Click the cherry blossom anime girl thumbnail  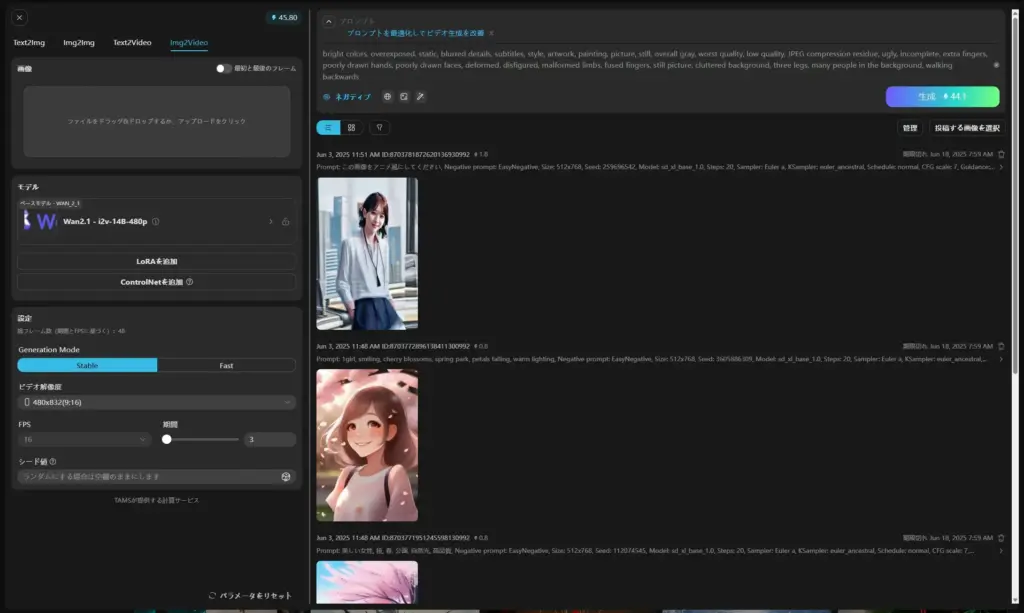367,445
